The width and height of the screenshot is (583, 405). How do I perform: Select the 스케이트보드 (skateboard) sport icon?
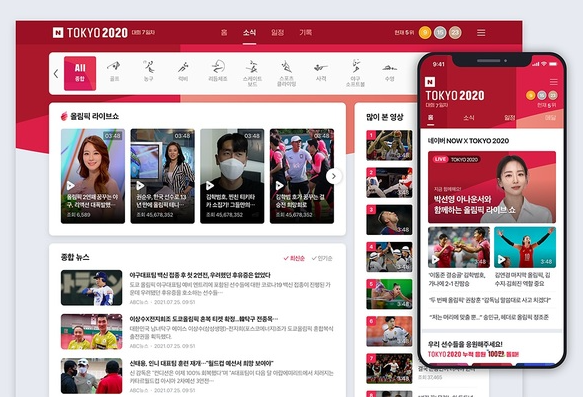coord(252,74)
